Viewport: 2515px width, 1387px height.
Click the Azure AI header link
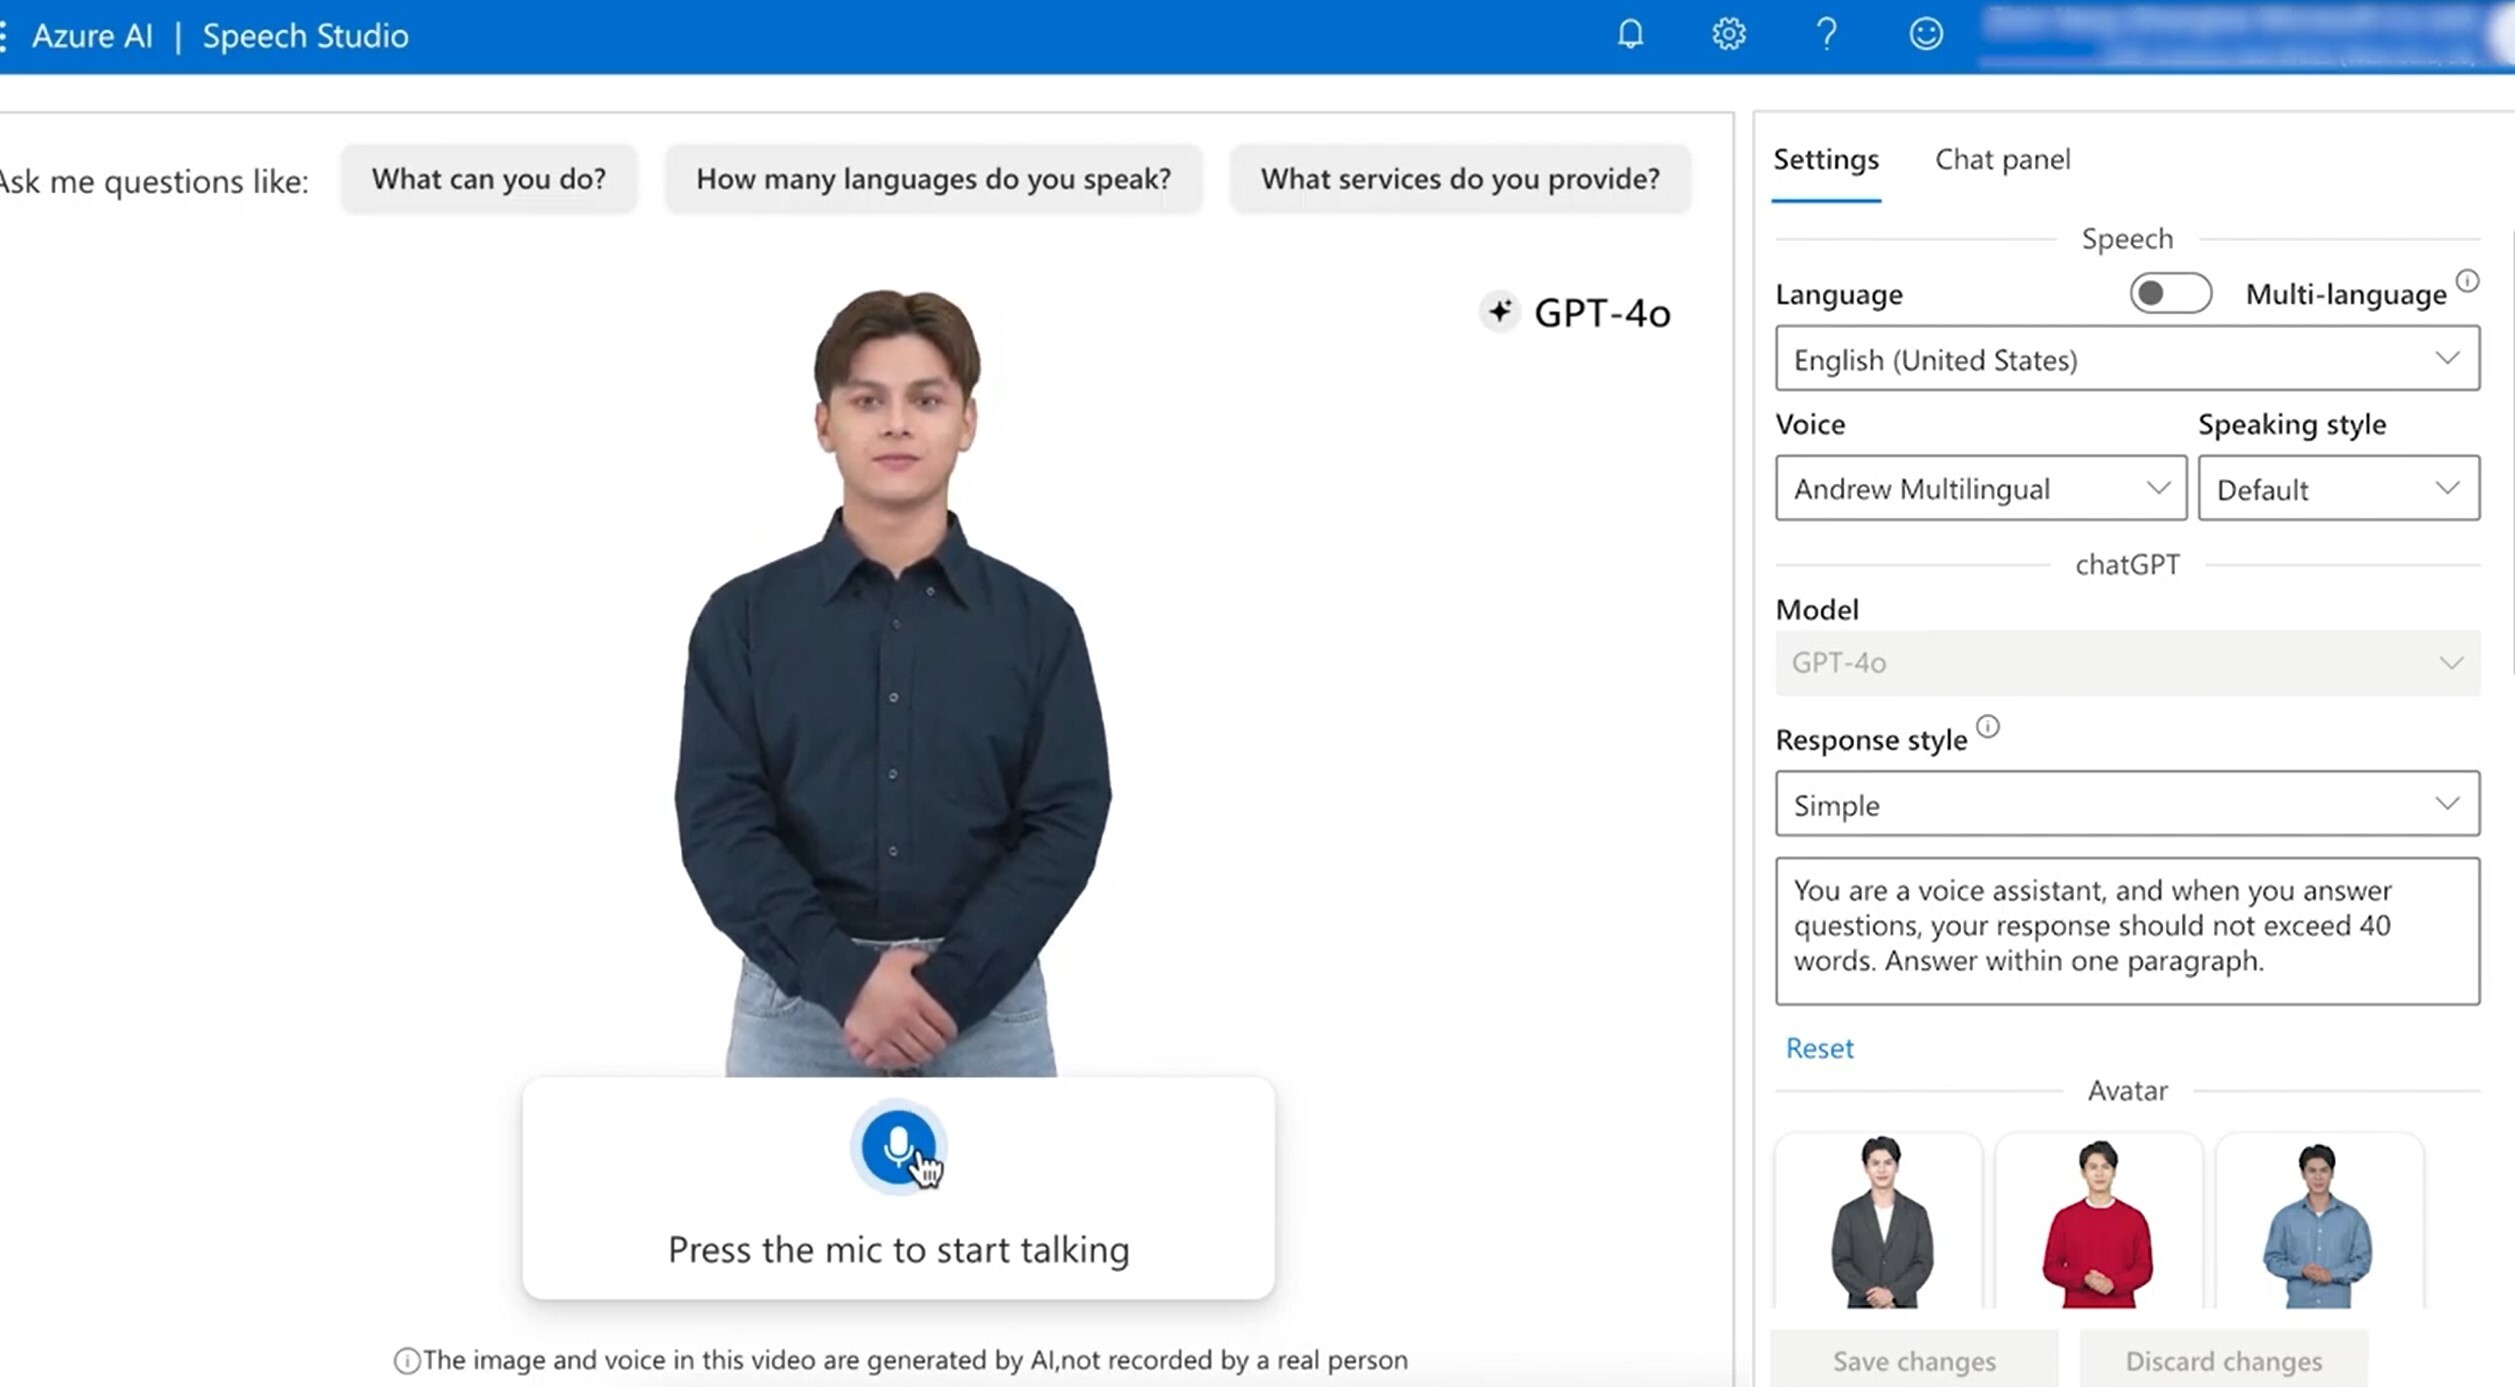(92, 36)
